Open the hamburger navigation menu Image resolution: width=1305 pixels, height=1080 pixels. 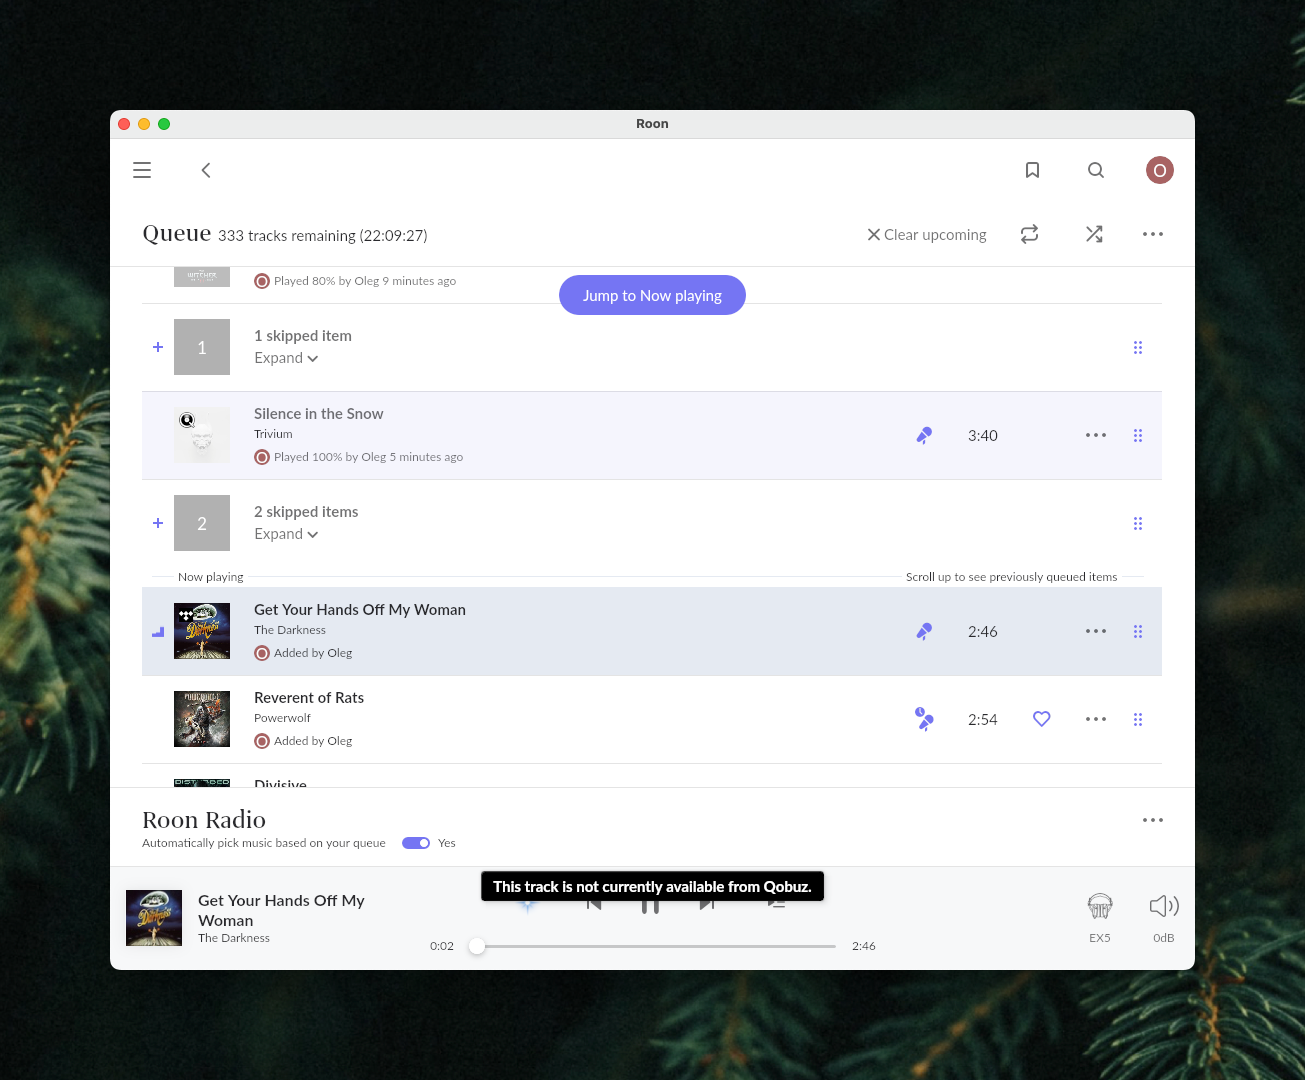142,170
